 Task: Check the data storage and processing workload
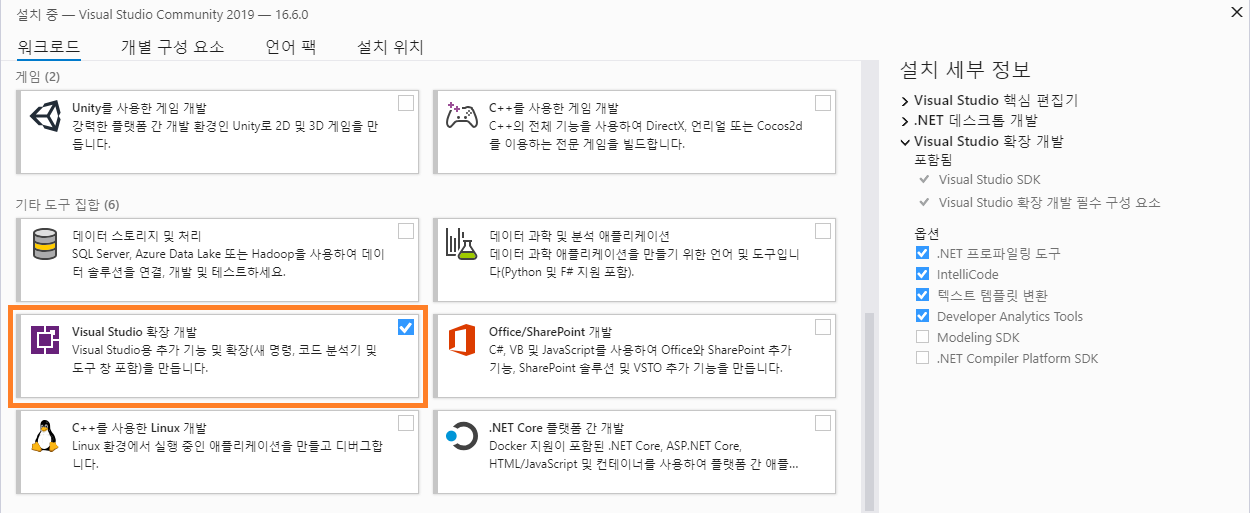click(405, 231)
